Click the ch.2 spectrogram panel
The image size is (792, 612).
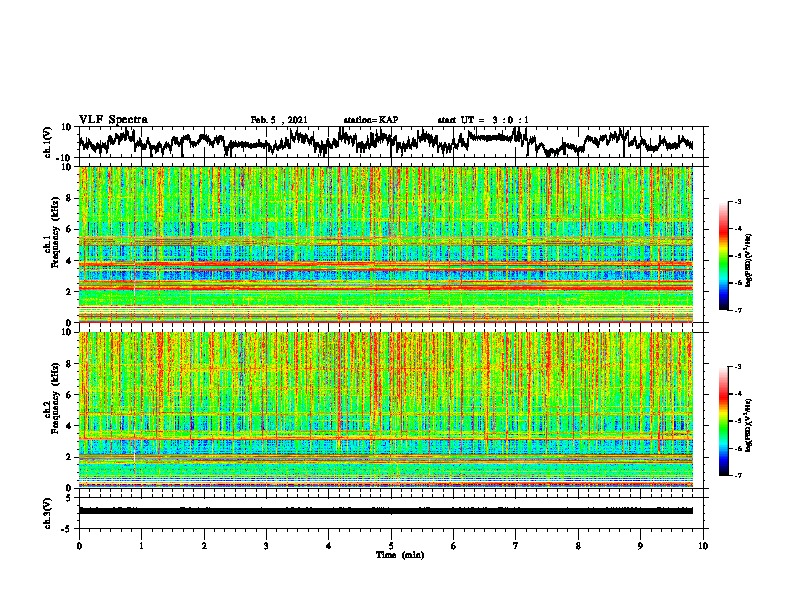point(386,410)
